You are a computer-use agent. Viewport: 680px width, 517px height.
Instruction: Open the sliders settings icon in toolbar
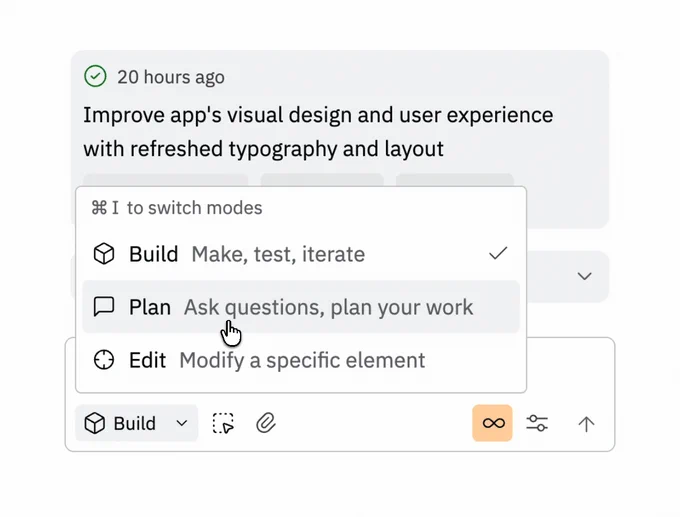click(x=537, y=424)
